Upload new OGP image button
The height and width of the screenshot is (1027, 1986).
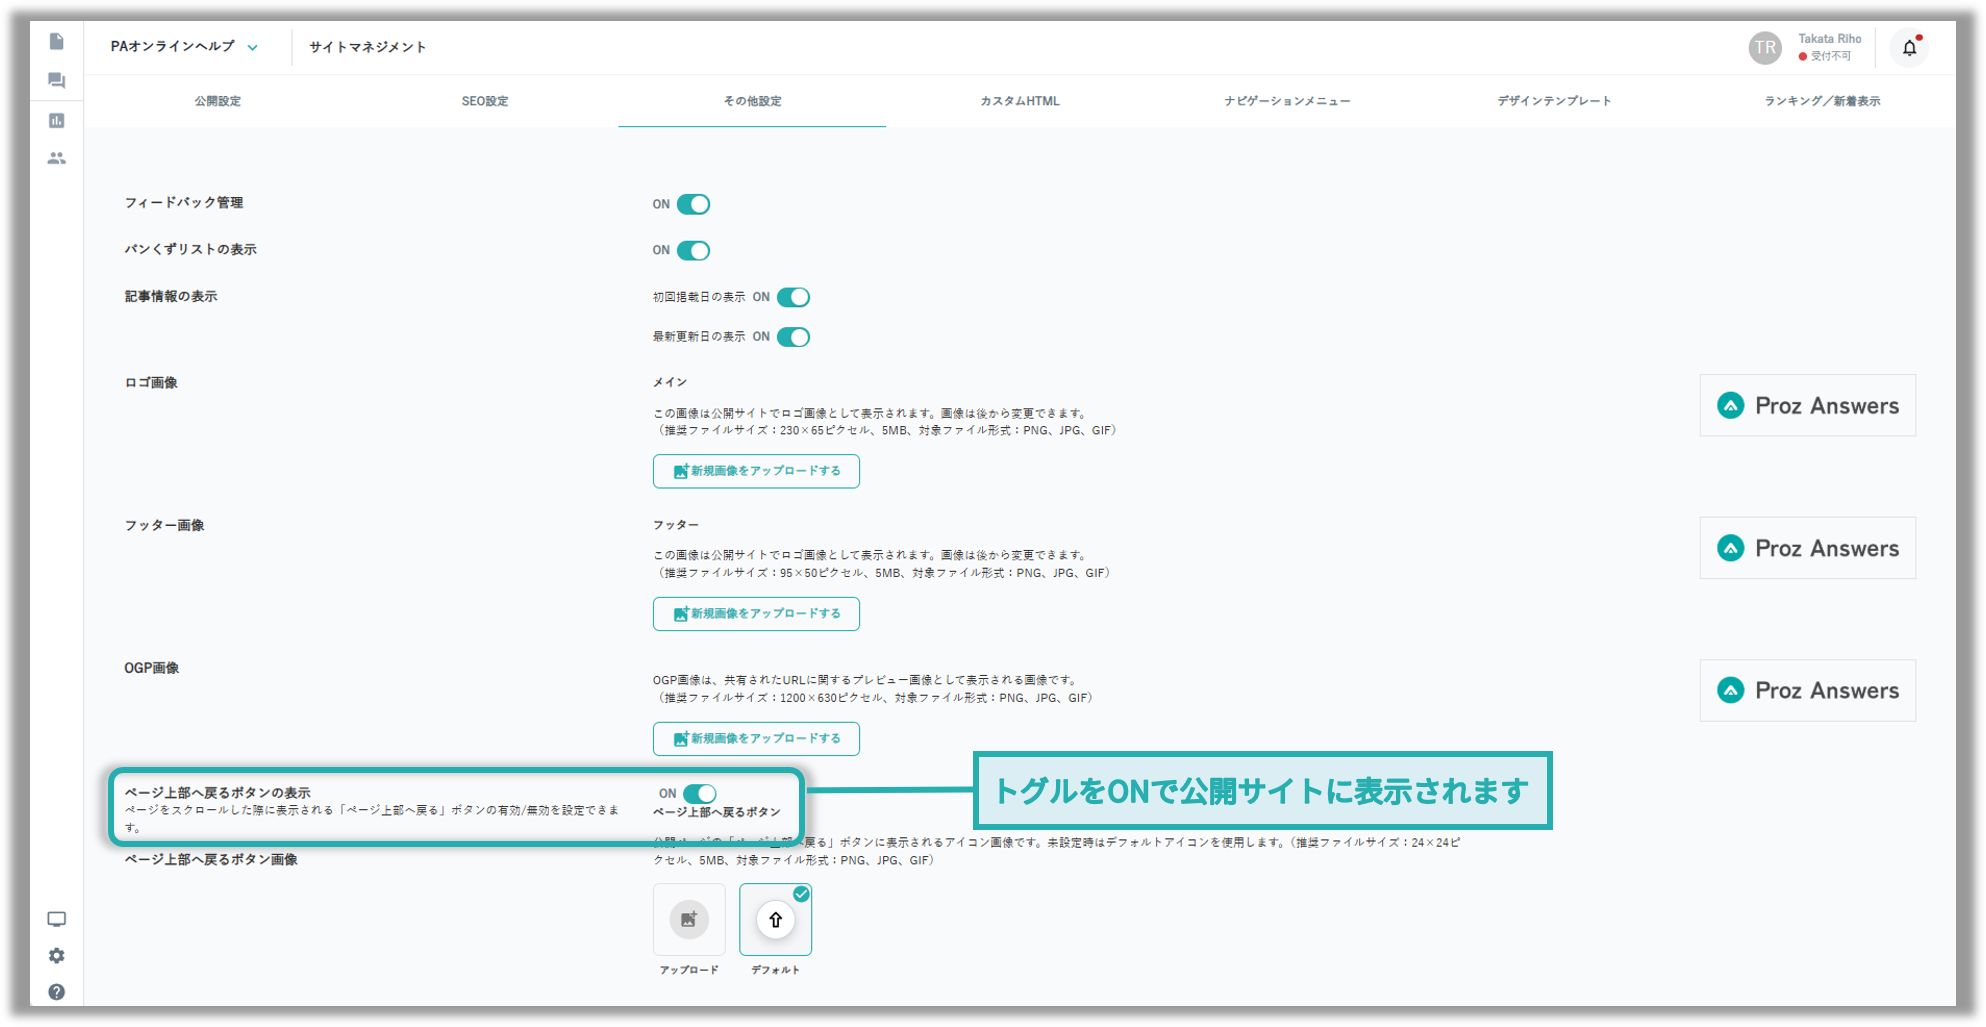point(756,739)
